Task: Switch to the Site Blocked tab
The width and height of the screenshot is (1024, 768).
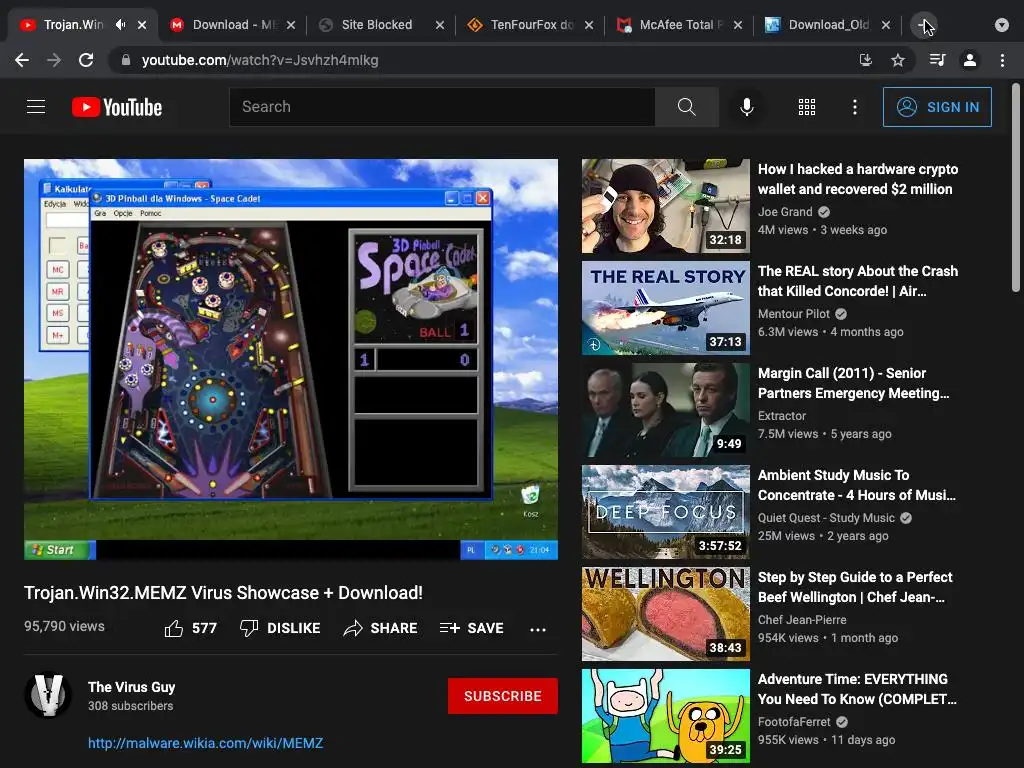Action: coord(381,25)
